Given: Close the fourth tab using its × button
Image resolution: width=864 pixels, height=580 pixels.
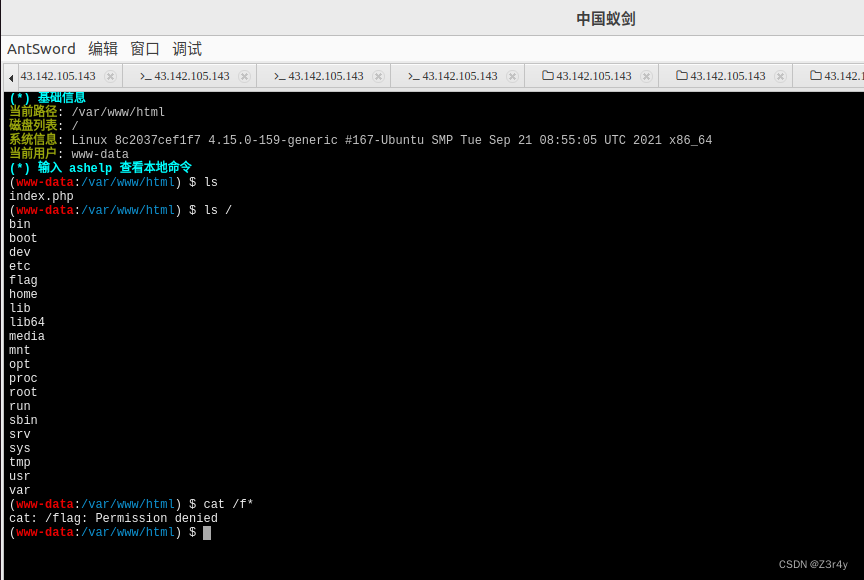Looking at the screenshot, I should 511,75.
